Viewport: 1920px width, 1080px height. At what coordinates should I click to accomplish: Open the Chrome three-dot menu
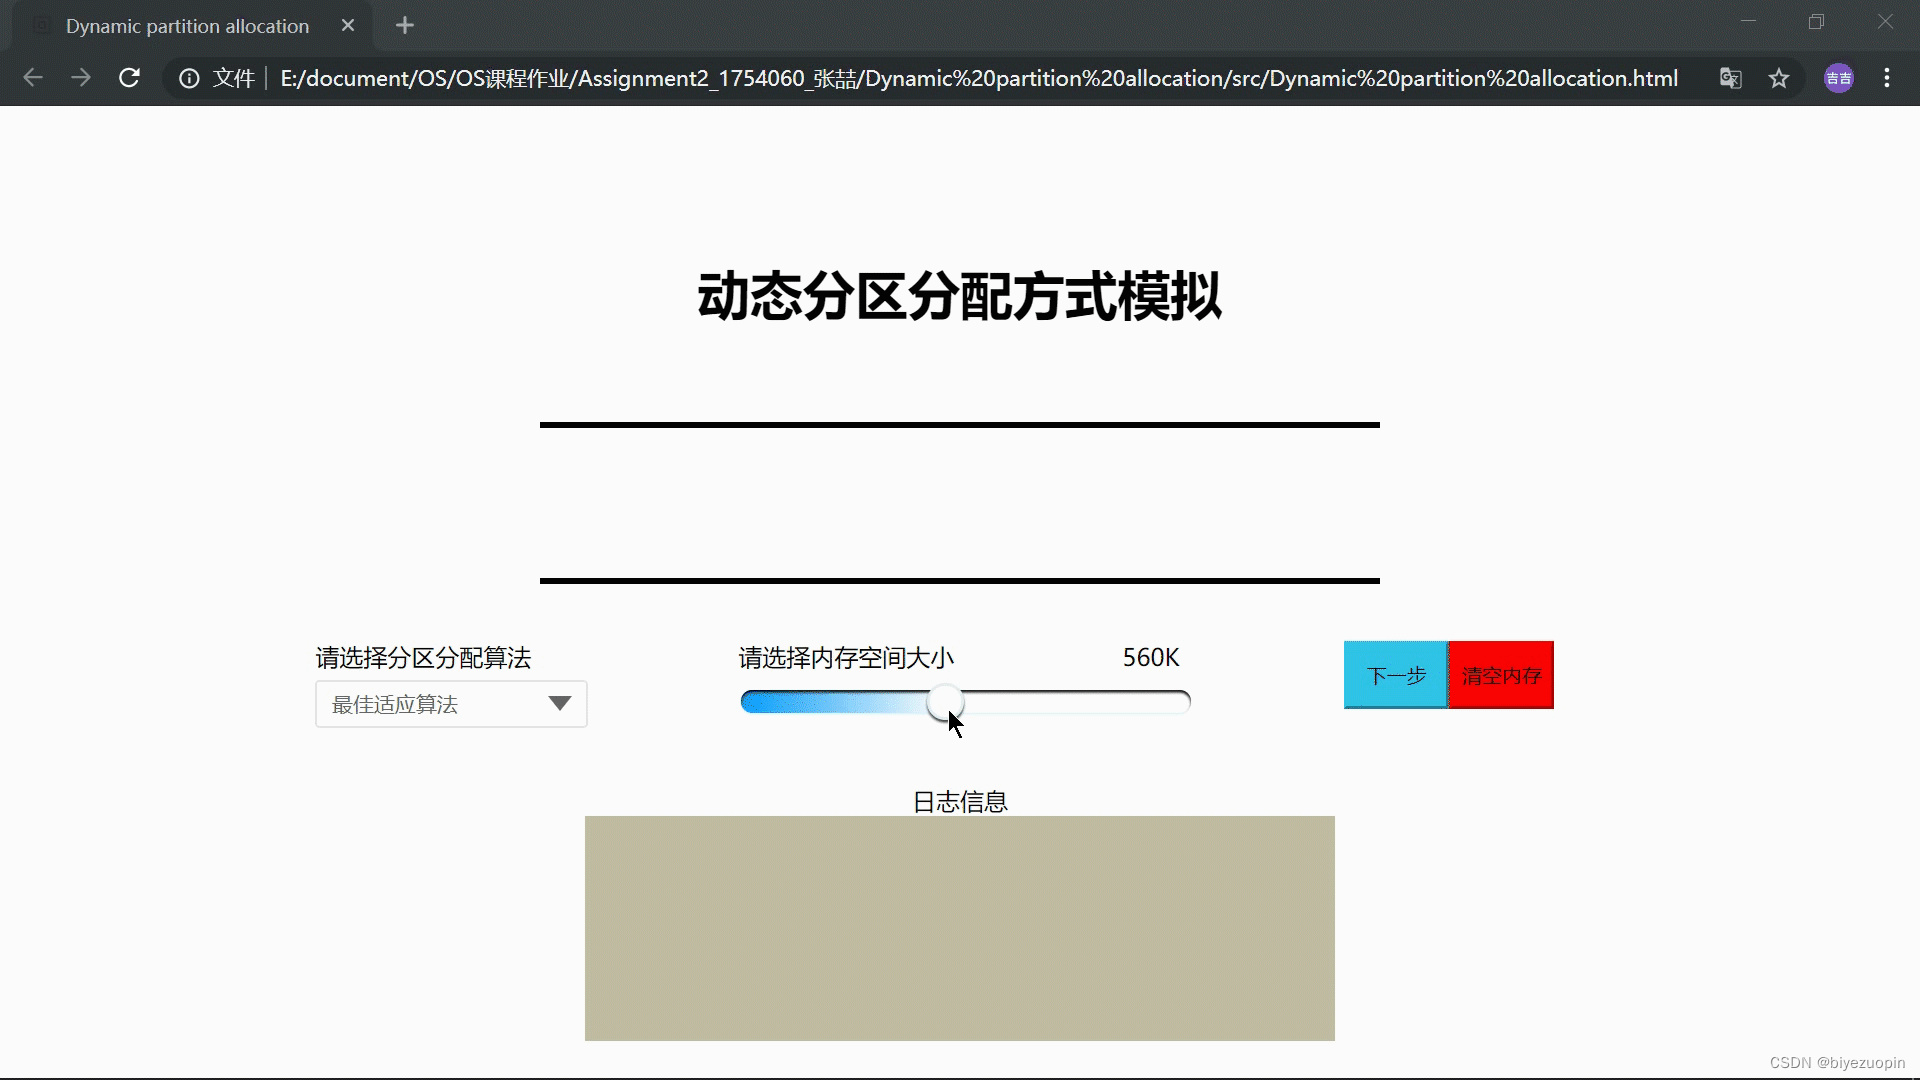click(1887, 78)
